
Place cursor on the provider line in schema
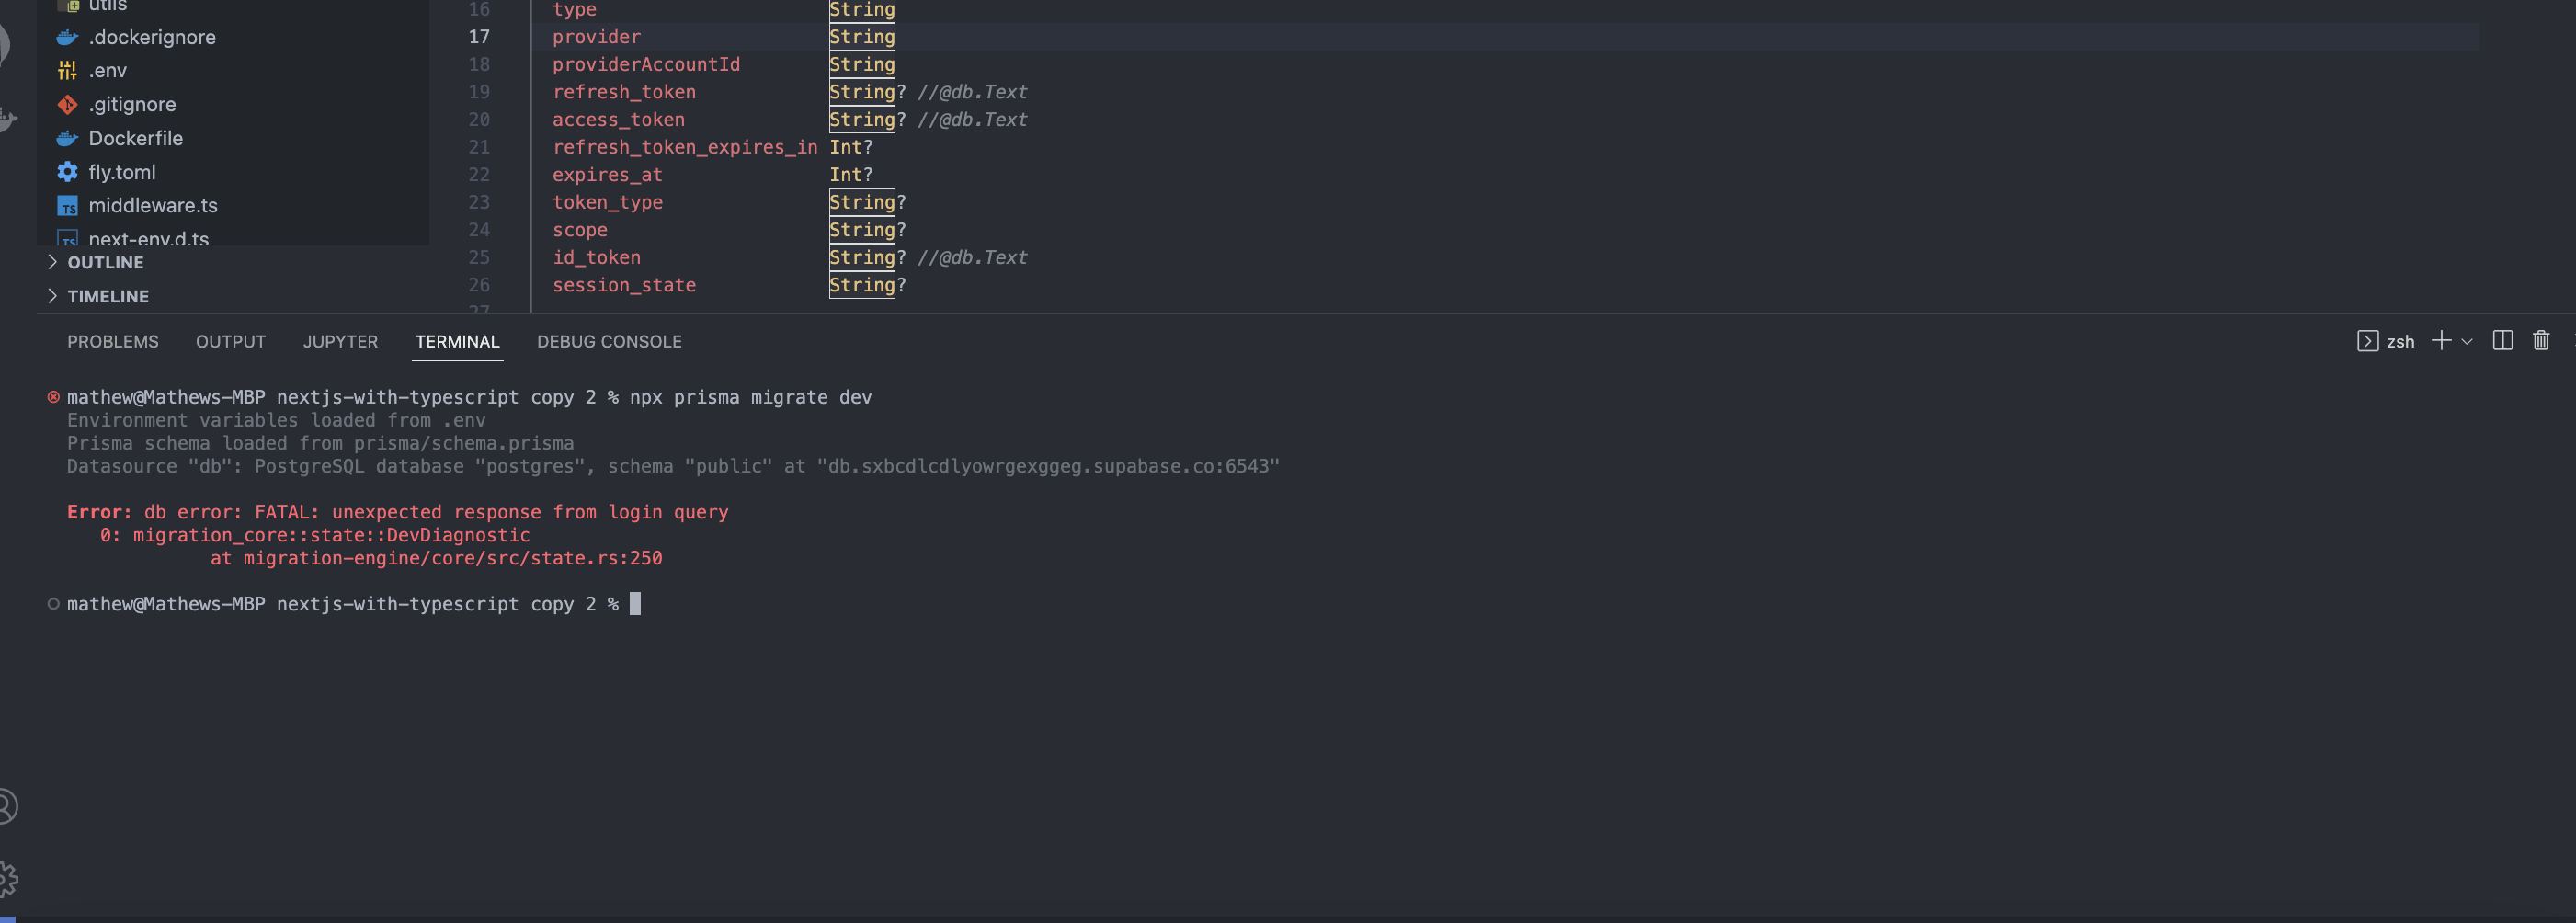click(x=596, y=37)
